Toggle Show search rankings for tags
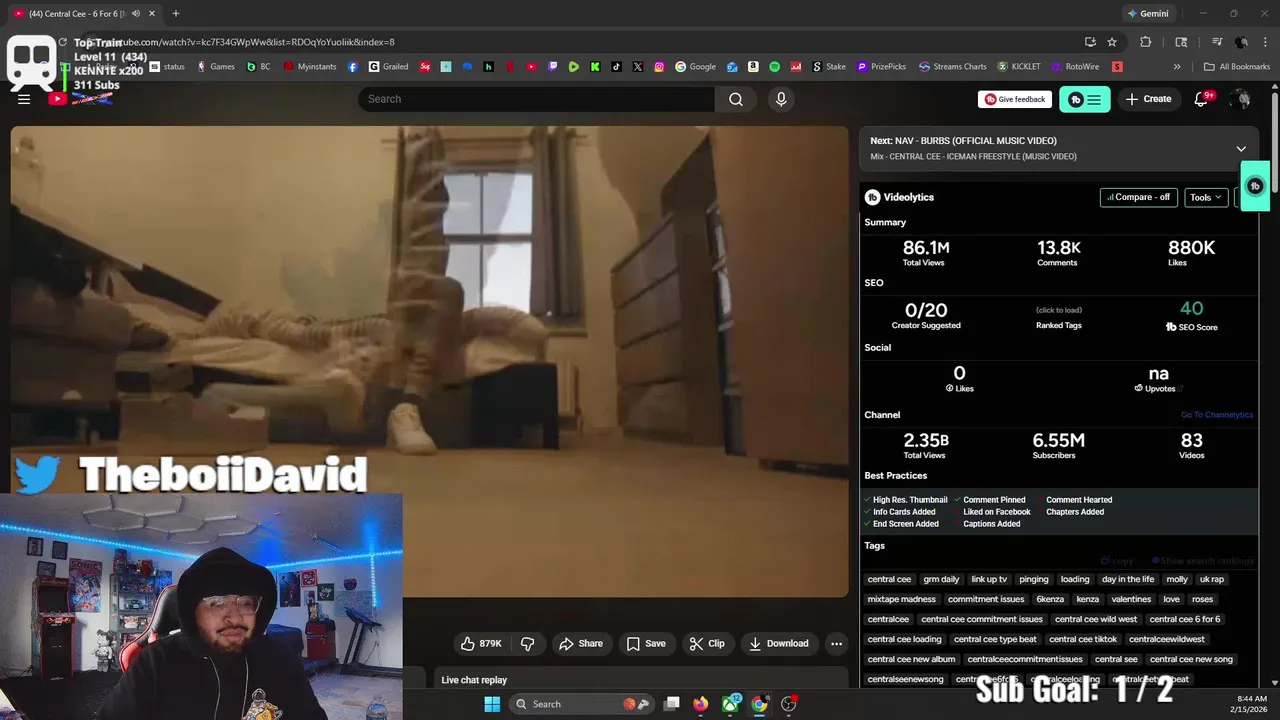The width and height of the screenshot is (1280, 720). point(1203,561)
